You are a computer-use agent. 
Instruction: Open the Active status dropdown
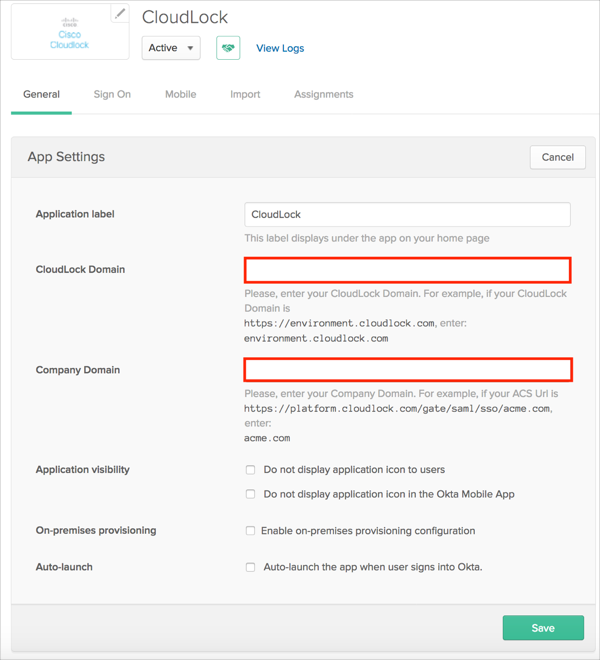tap(171, 48)
